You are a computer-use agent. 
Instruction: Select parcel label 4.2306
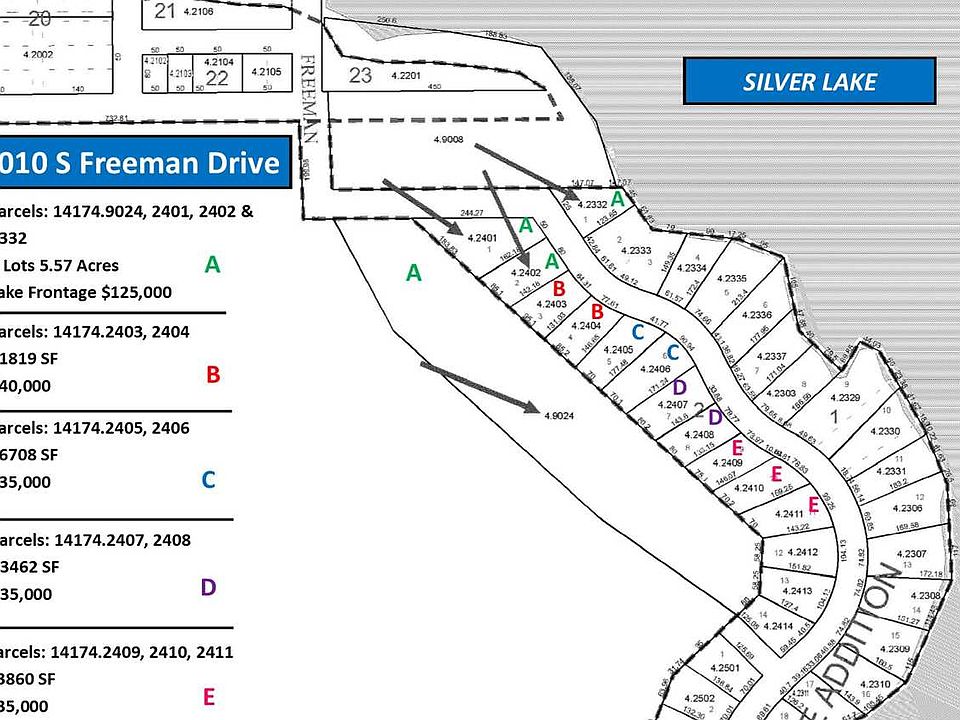907,508
